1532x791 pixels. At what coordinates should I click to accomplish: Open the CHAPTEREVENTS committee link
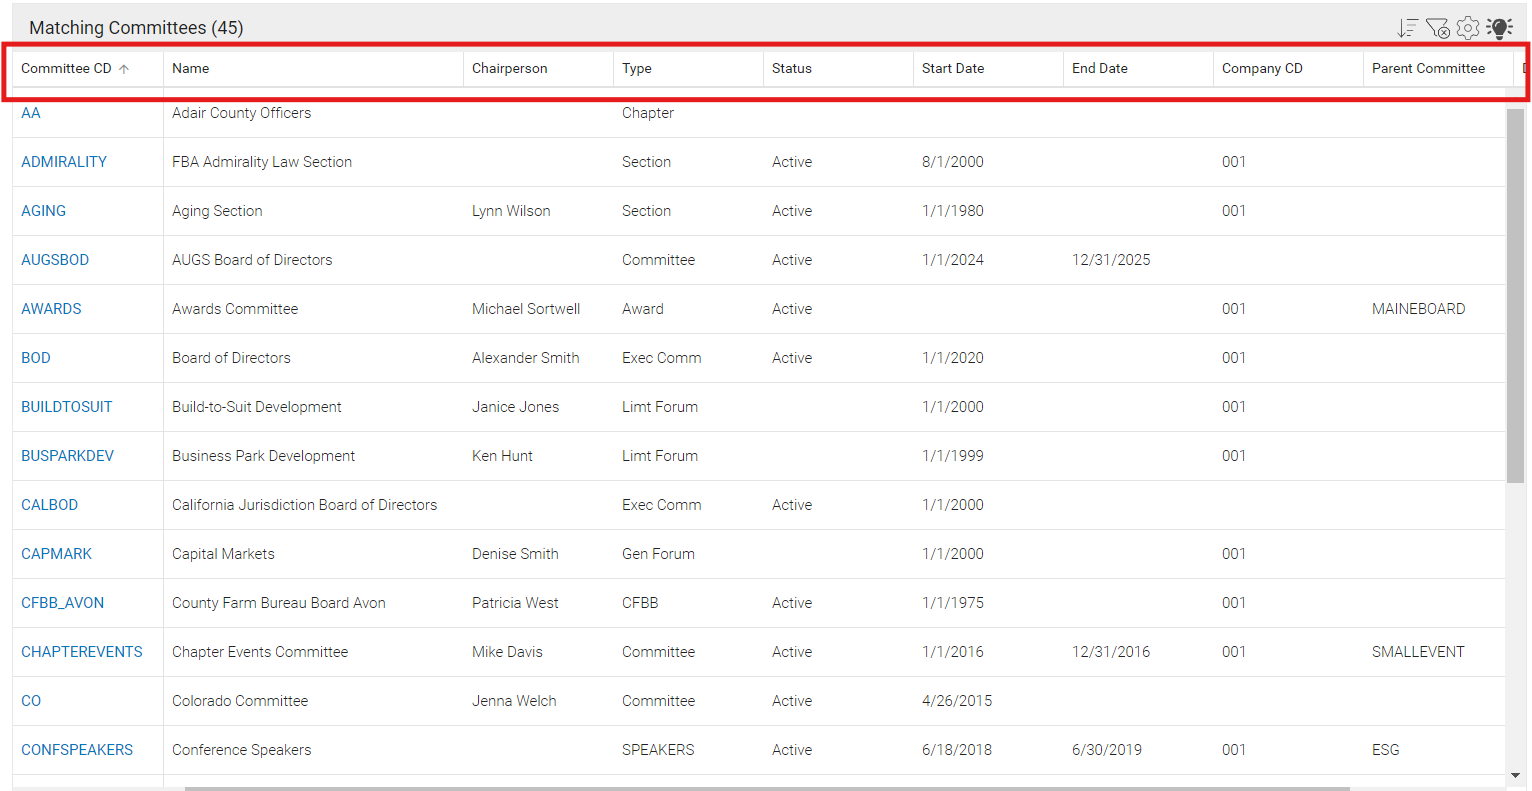[82, 652]
